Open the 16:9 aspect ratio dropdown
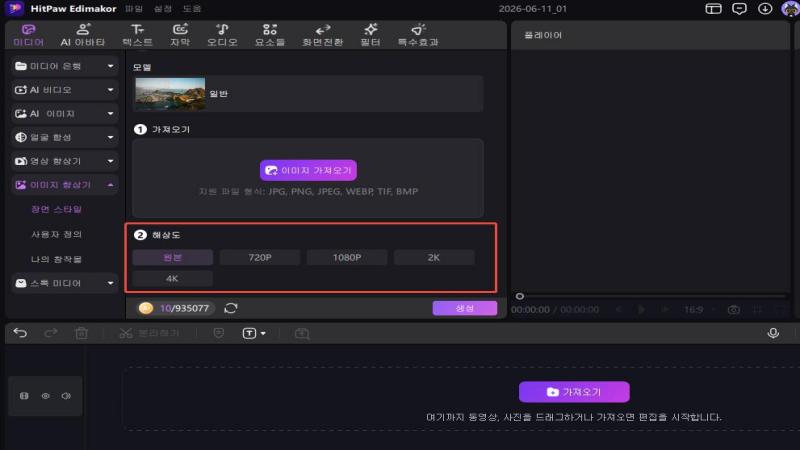Image resolution: width=800 pixels, height=450 pixels. [x=699, y=310]
